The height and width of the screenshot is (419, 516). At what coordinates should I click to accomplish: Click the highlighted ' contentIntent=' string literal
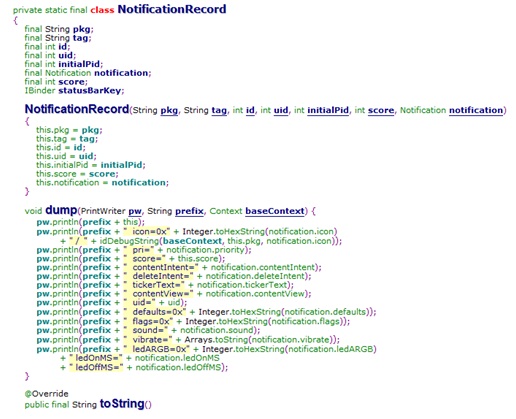pos(161,267)
